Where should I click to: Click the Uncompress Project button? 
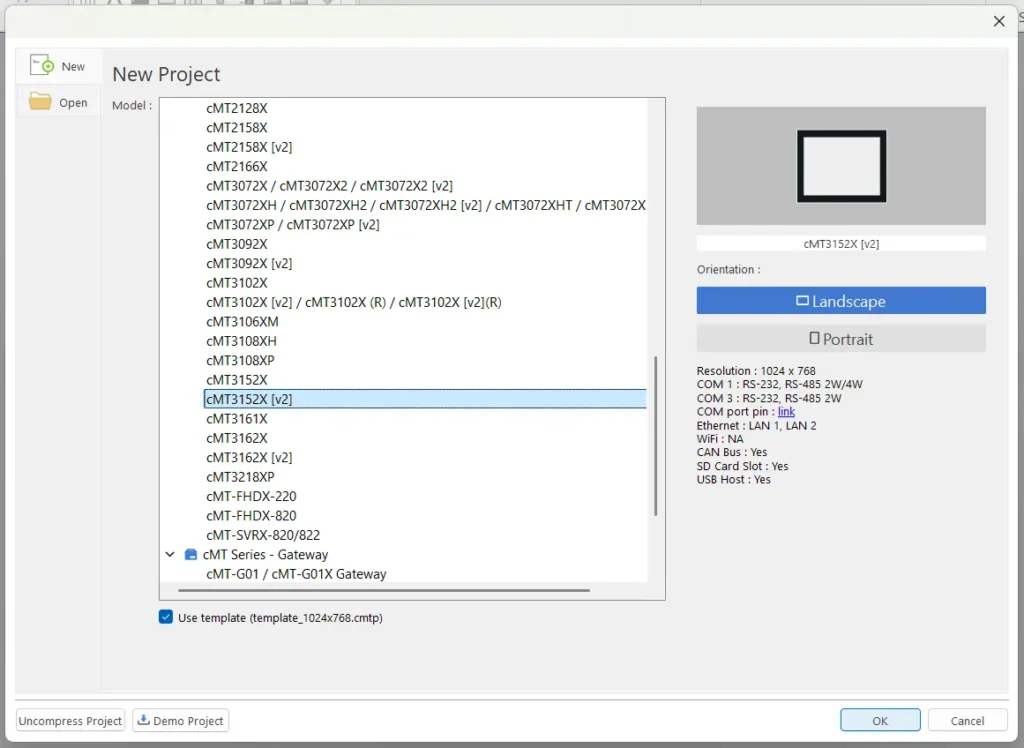[71, 720]
